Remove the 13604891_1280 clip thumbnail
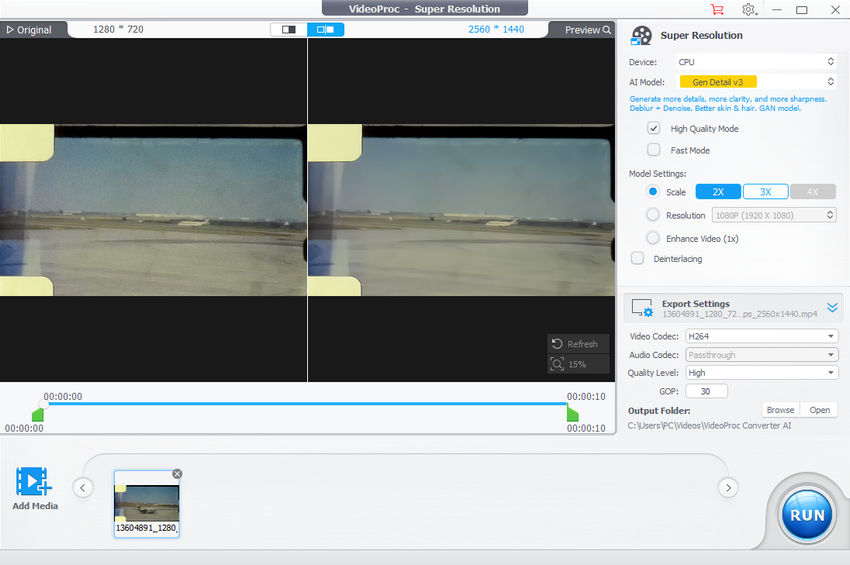Viewport: 850px width, 565px height. point(177,474)
